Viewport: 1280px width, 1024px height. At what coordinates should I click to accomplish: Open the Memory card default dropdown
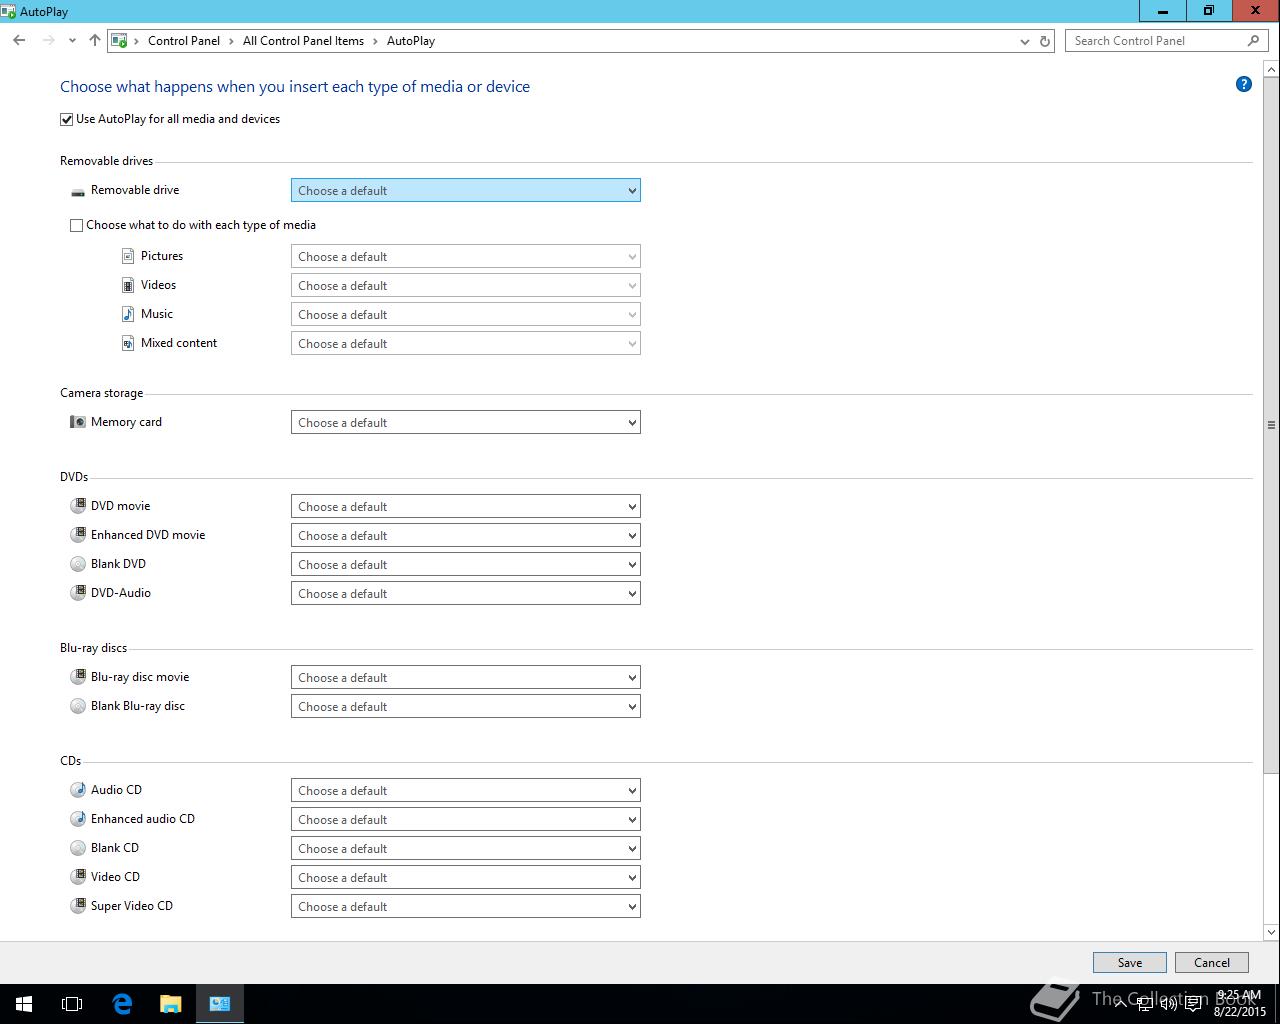coord(466,422)
